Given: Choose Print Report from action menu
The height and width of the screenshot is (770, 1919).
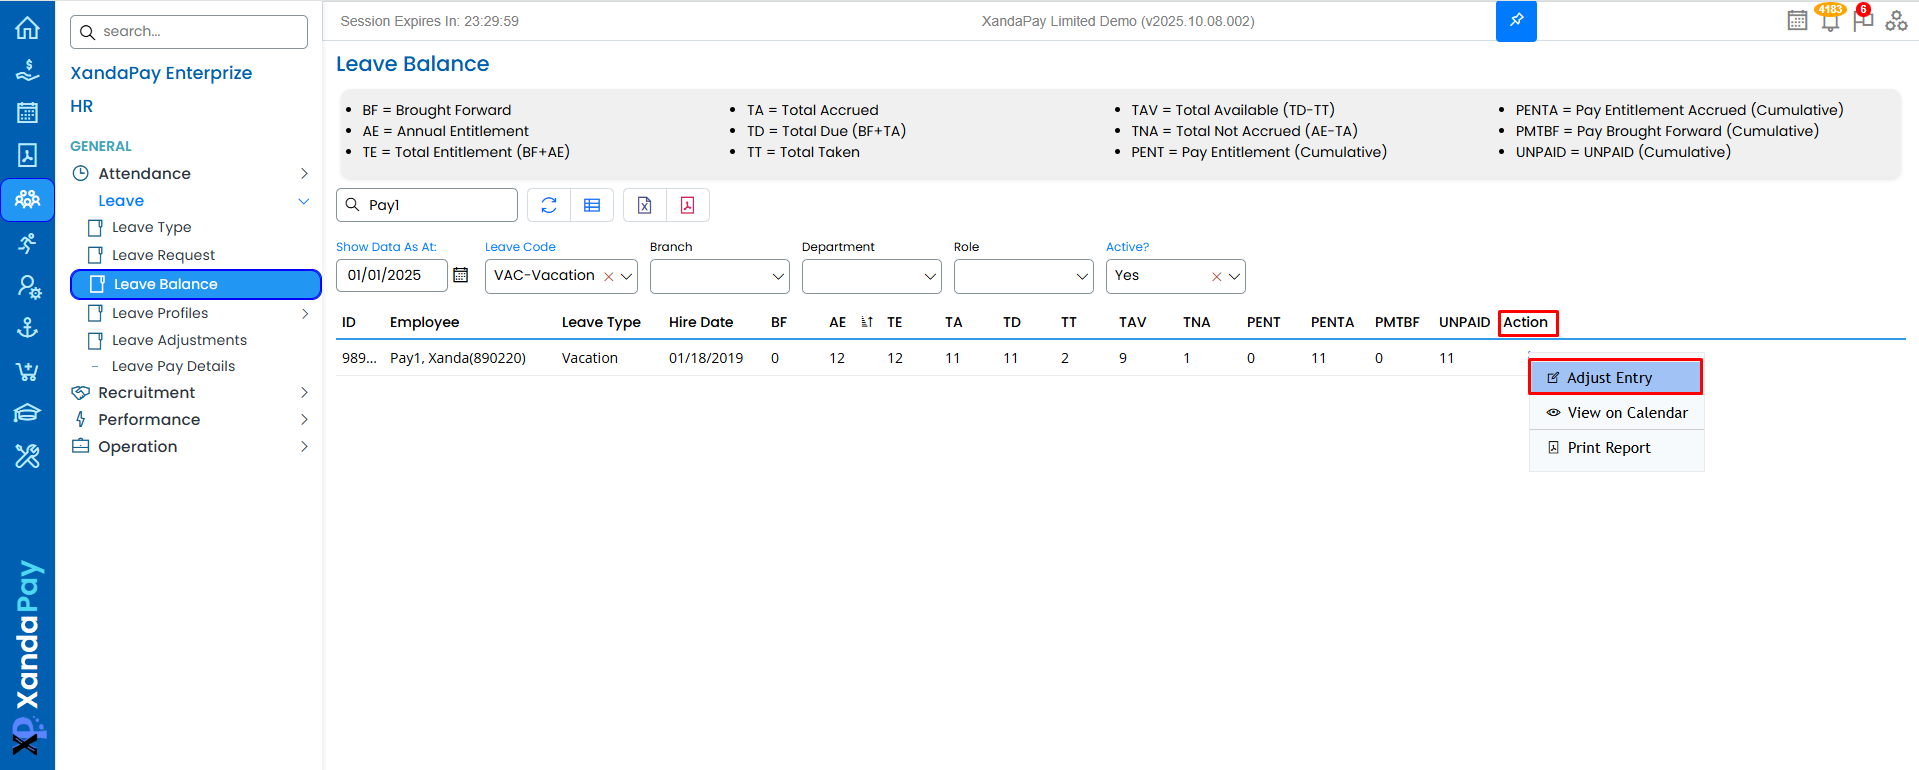Looking at the screenshot, I should [x=1616, y=448].
